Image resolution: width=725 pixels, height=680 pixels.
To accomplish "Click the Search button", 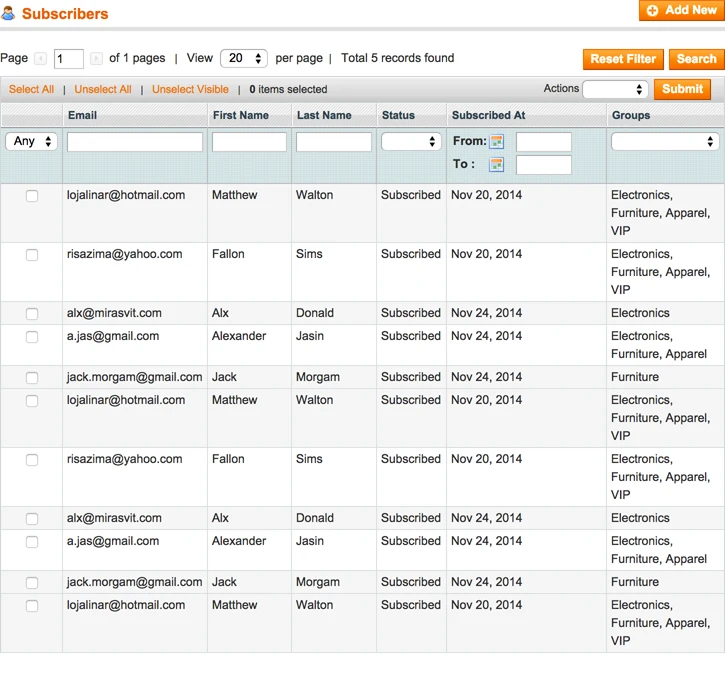I will (x=696, y=59).
